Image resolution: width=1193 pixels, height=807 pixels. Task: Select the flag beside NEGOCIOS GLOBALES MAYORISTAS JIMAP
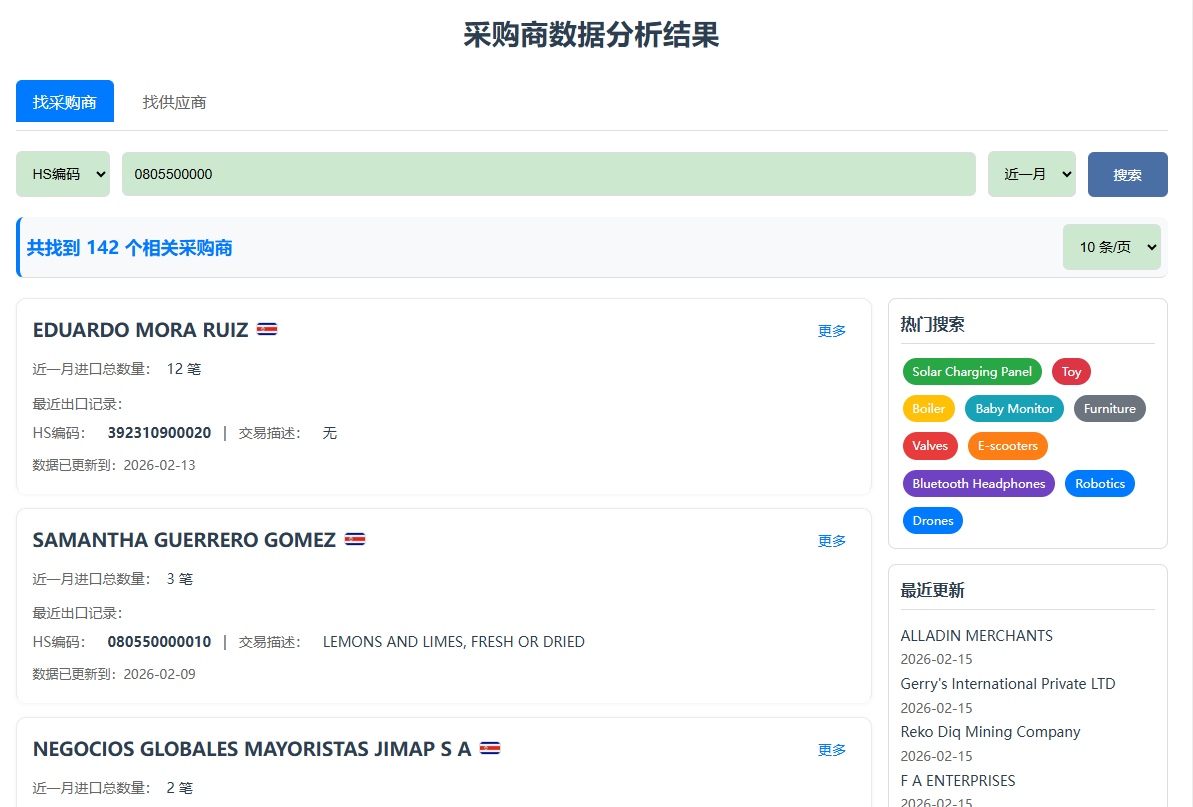(491, 747)
